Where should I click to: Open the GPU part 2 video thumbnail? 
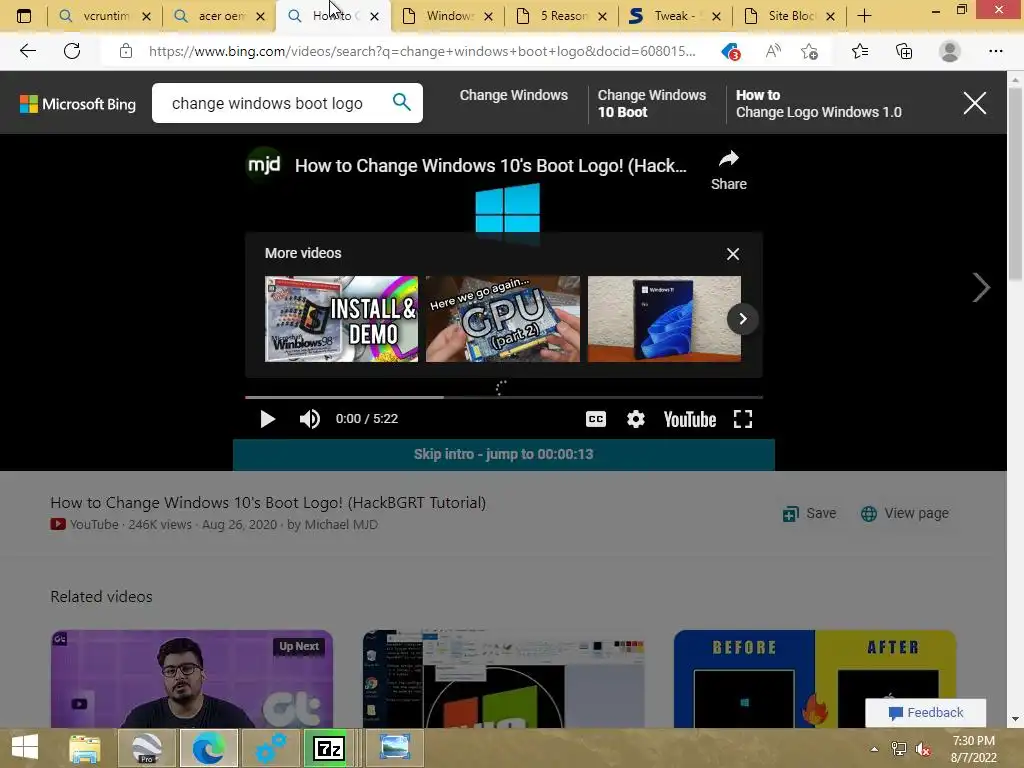[503, 319]
